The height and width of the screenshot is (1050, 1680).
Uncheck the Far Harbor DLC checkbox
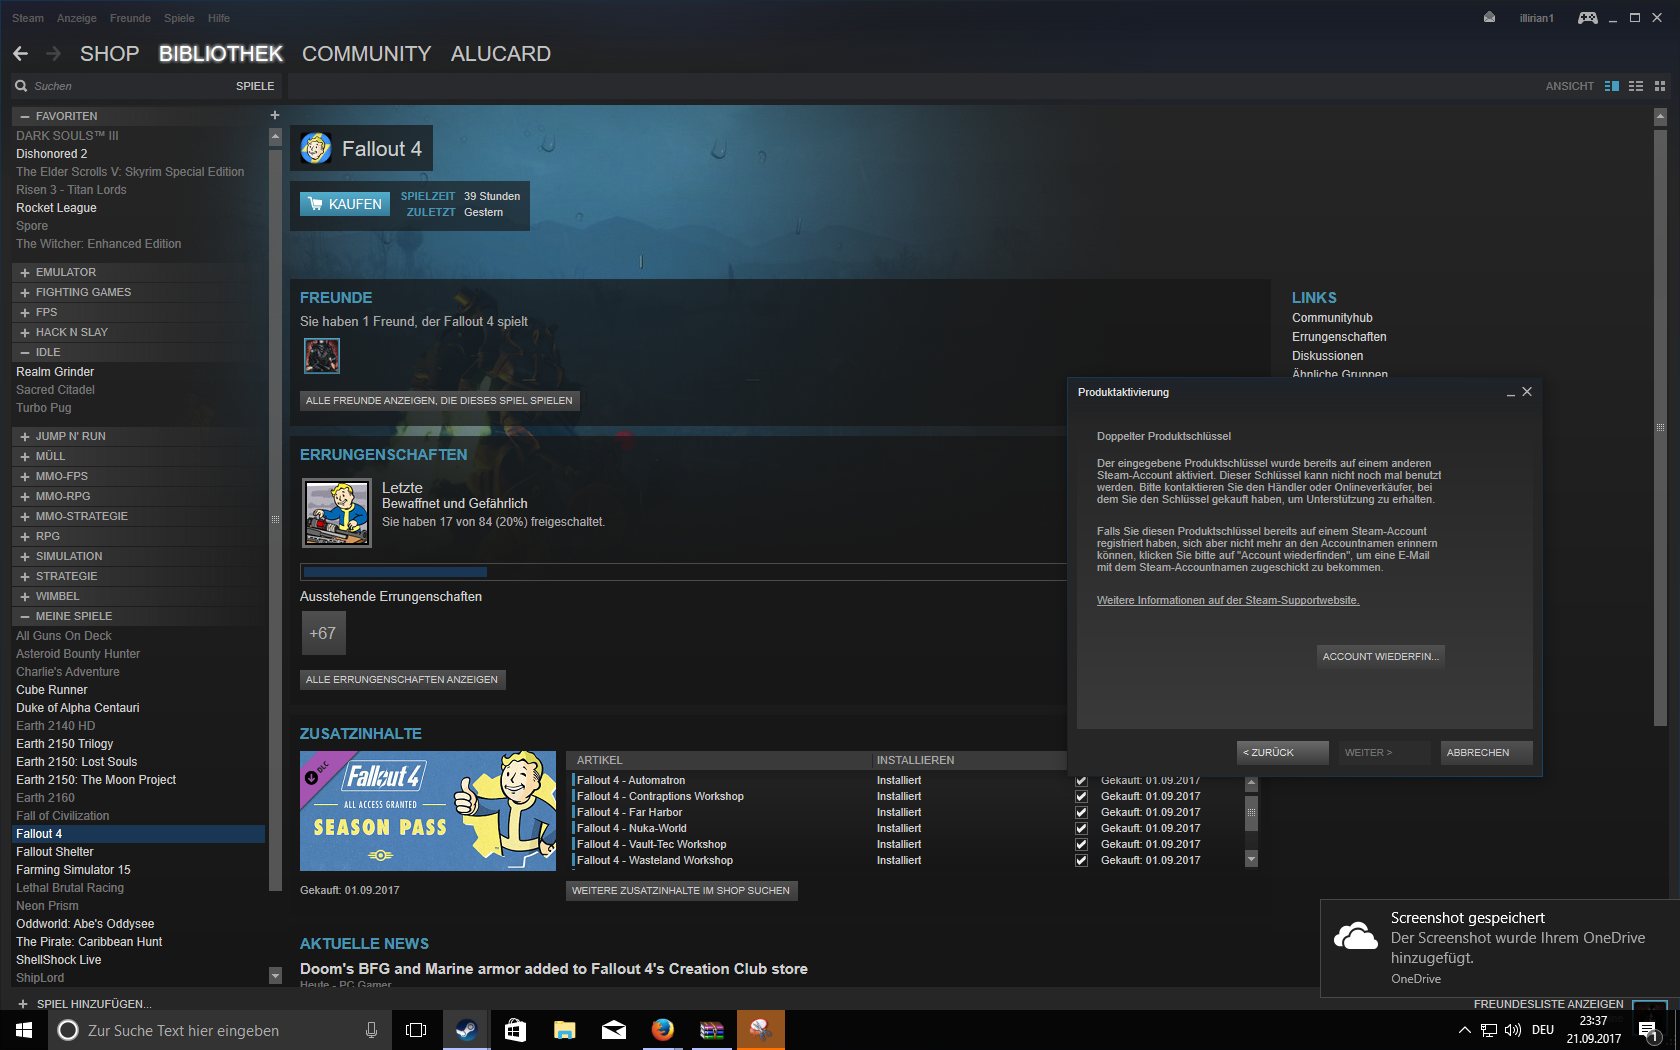click(x=1081, y=813)
